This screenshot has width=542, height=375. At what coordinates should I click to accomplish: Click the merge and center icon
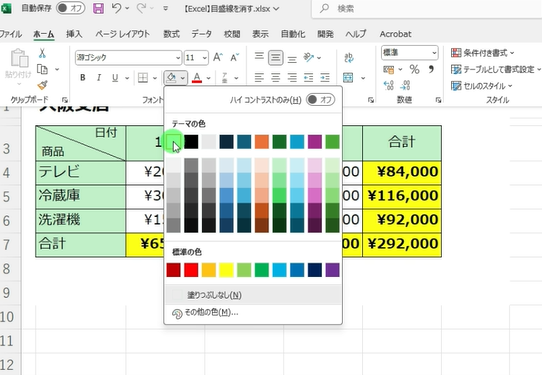(348, 78)
